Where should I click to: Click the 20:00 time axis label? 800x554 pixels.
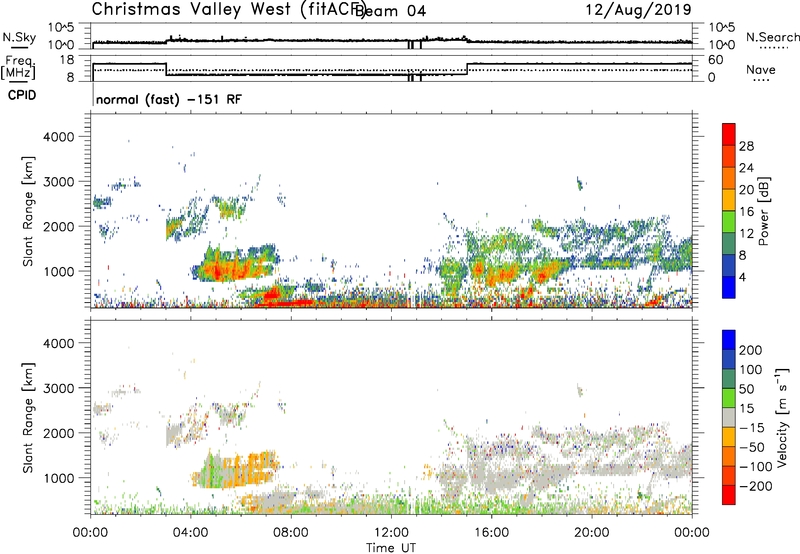(x=591, y=533)
